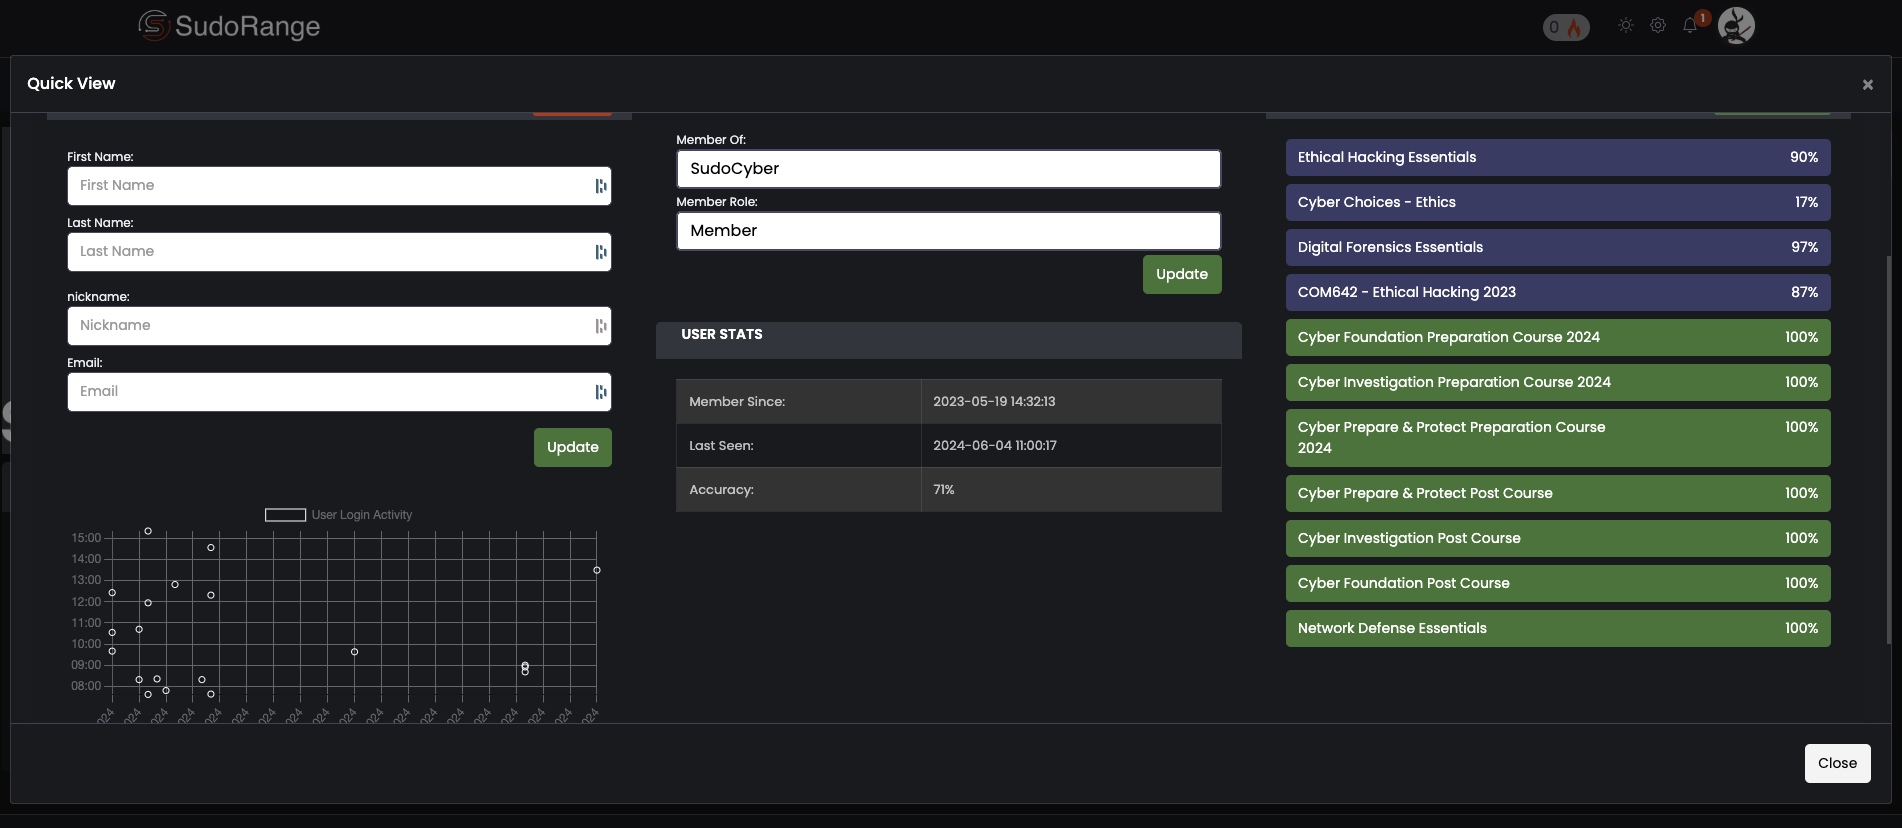
Task: Open the user avatar menu
Action: click(1736, 26)
